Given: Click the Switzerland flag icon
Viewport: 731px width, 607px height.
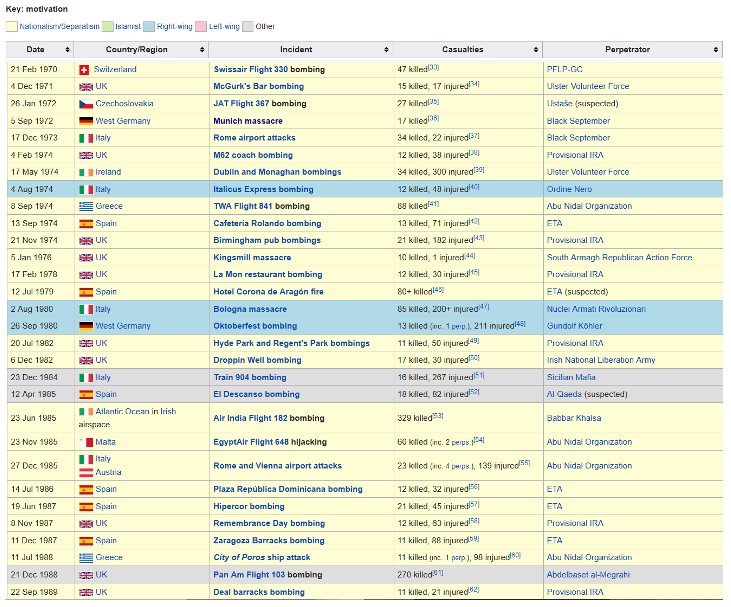Looking at the screenshot, I should (84, 70).
